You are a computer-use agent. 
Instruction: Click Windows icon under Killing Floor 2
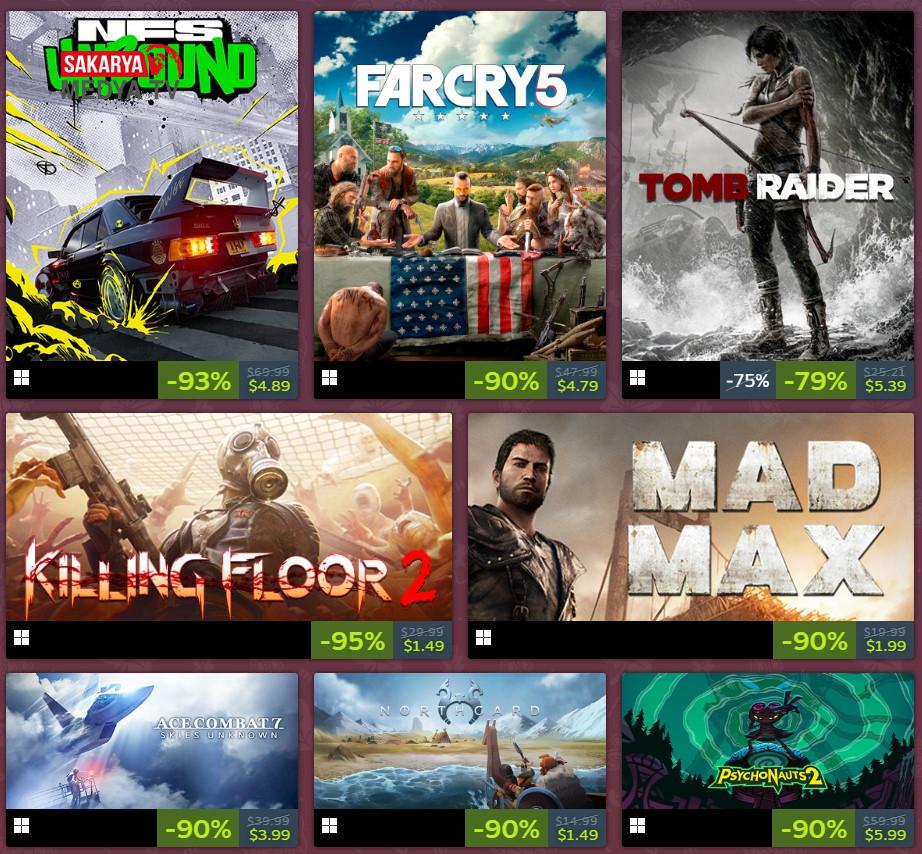22,638
